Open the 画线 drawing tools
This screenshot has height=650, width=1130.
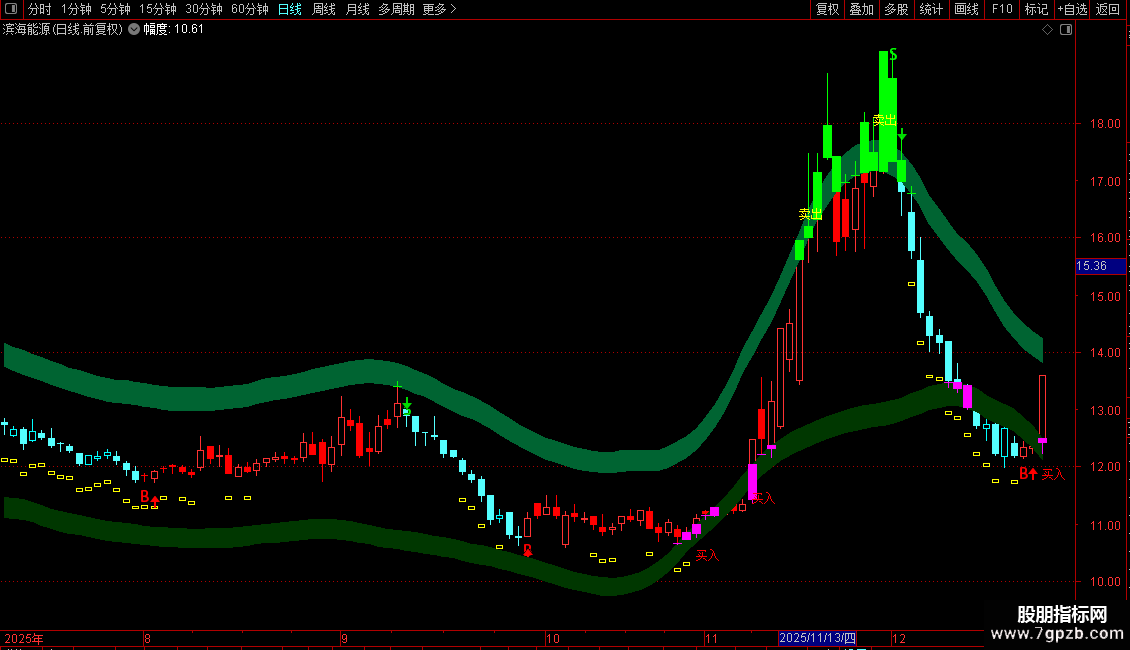966,9
